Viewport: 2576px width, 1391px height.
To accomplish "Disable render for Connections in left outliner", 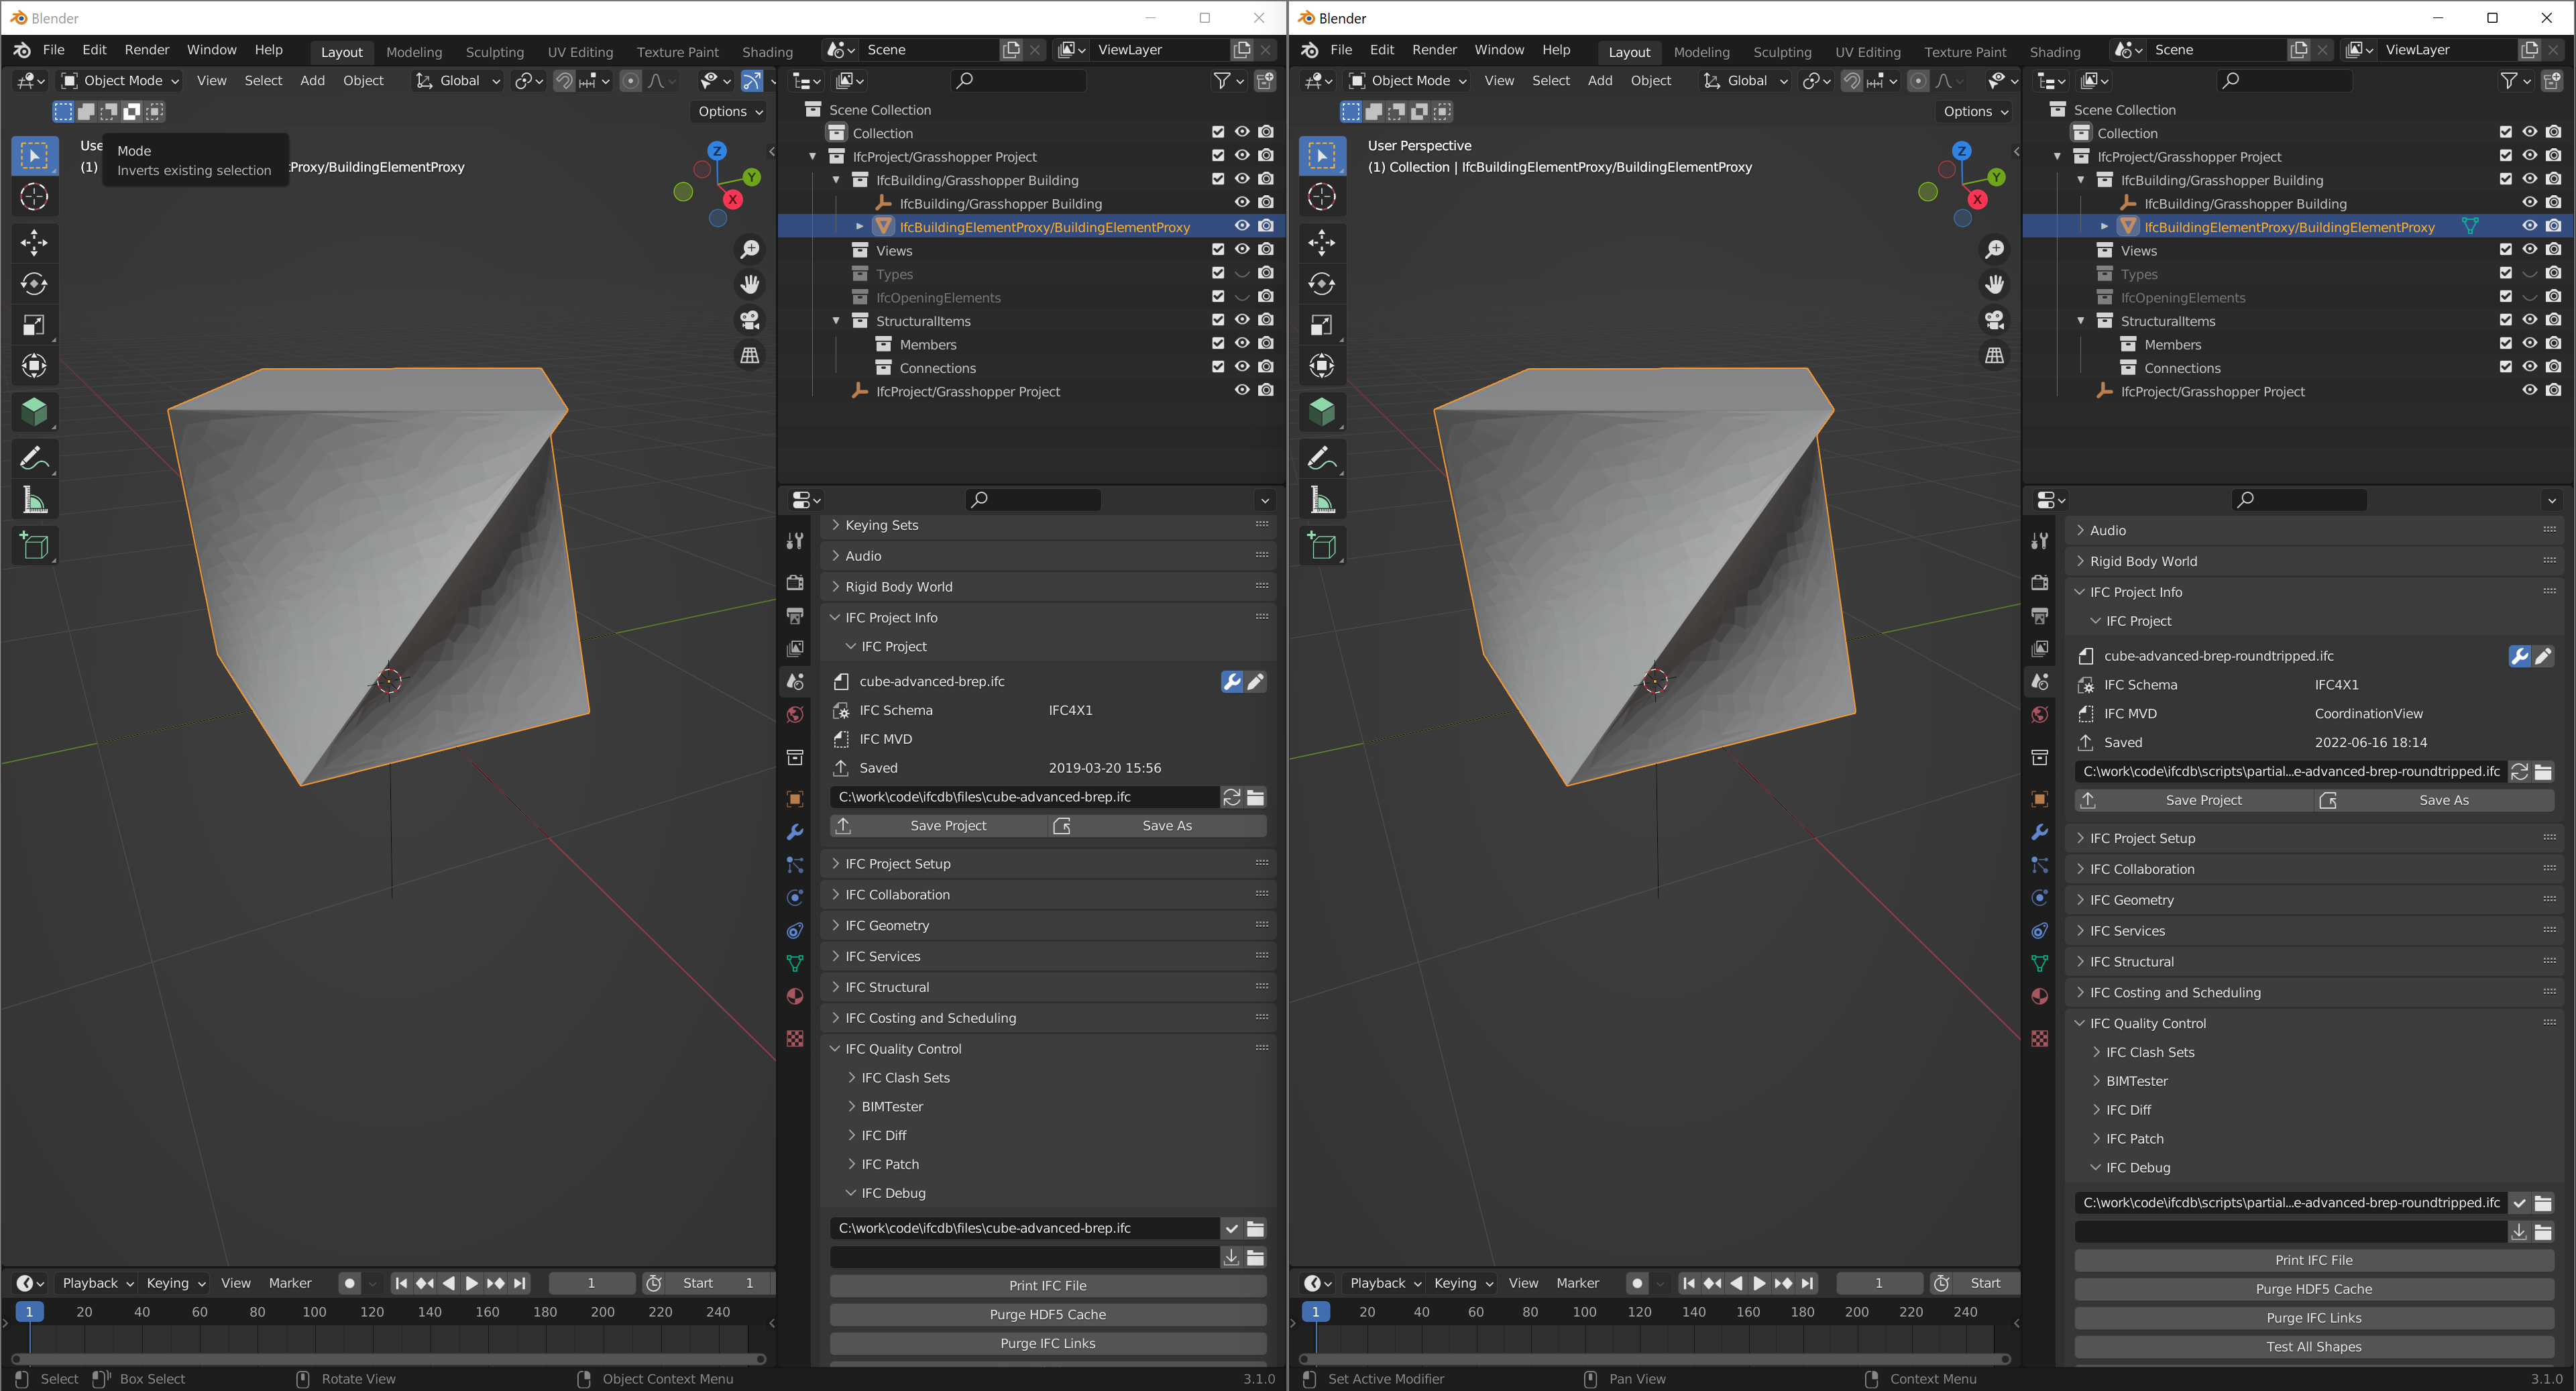I will click(x=1266, y=367).
